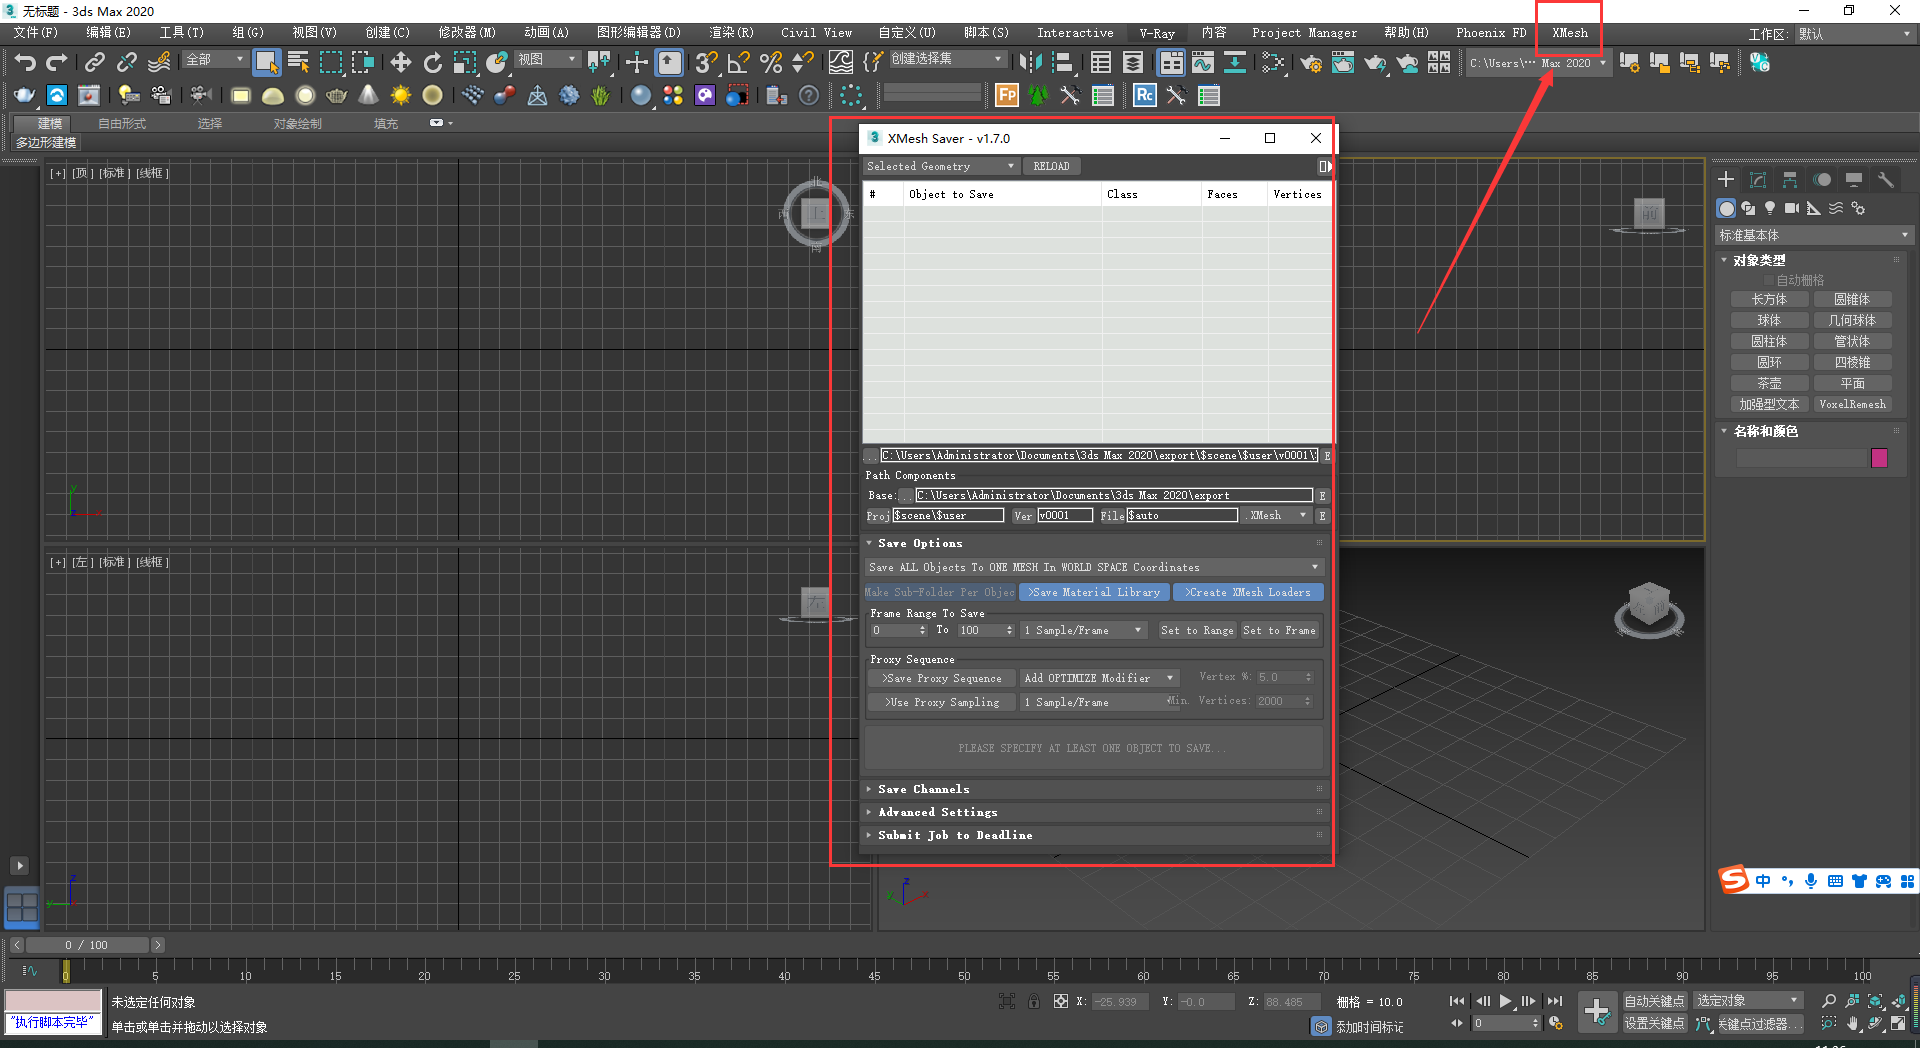The height and width of the screenshot is (1048, 1920).
Task: Open the Utilities wrench panel icon
Action: 1886,180
